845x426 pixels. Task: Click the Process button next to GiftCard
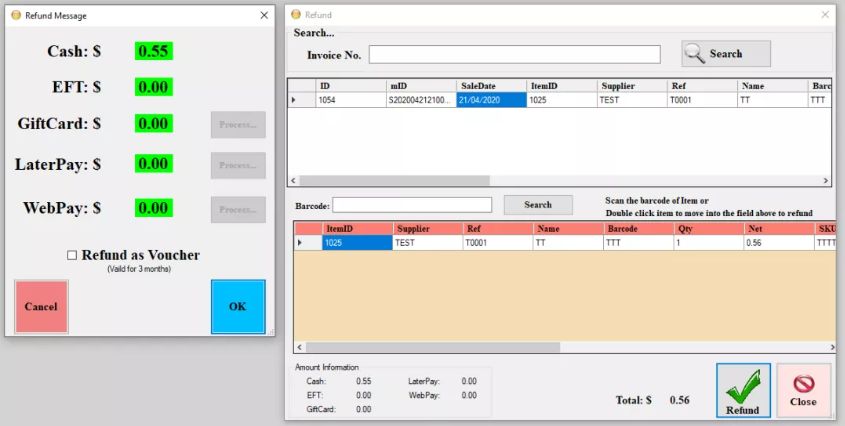(x=238, y=124)
